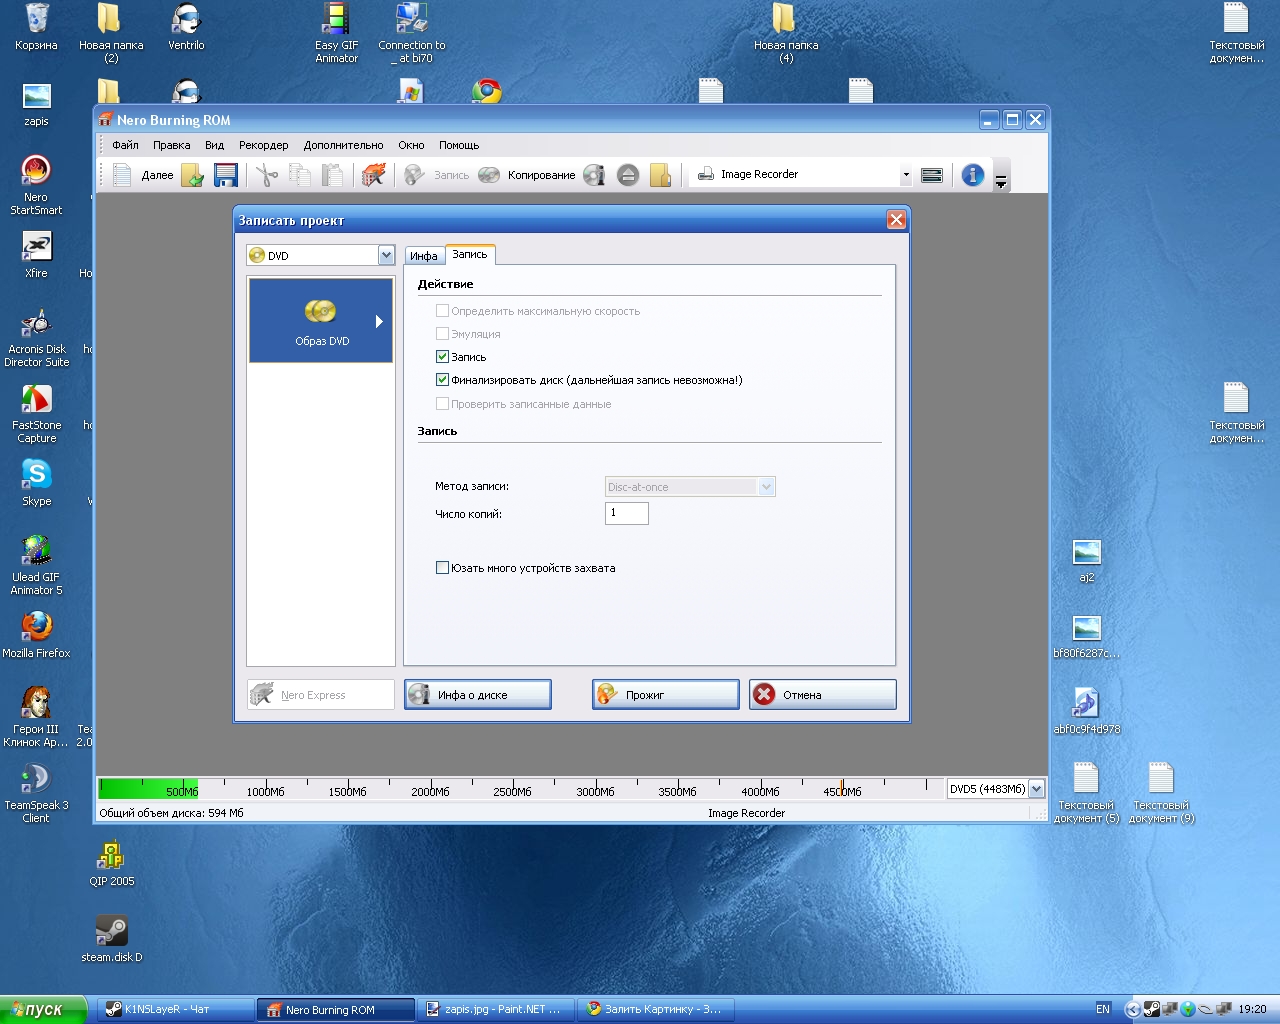Toggle Финализировать диск checkbox
This screenshot has height=1024, width=1280.
[442, 380]
